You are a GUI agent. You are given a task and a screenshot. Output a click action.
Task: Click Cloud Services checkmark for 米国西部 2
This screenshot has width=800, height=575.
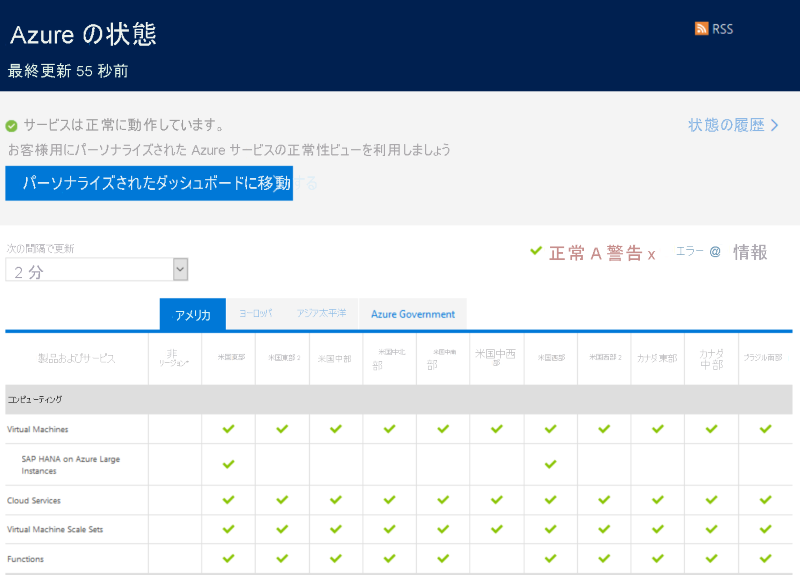click(604, 499)
